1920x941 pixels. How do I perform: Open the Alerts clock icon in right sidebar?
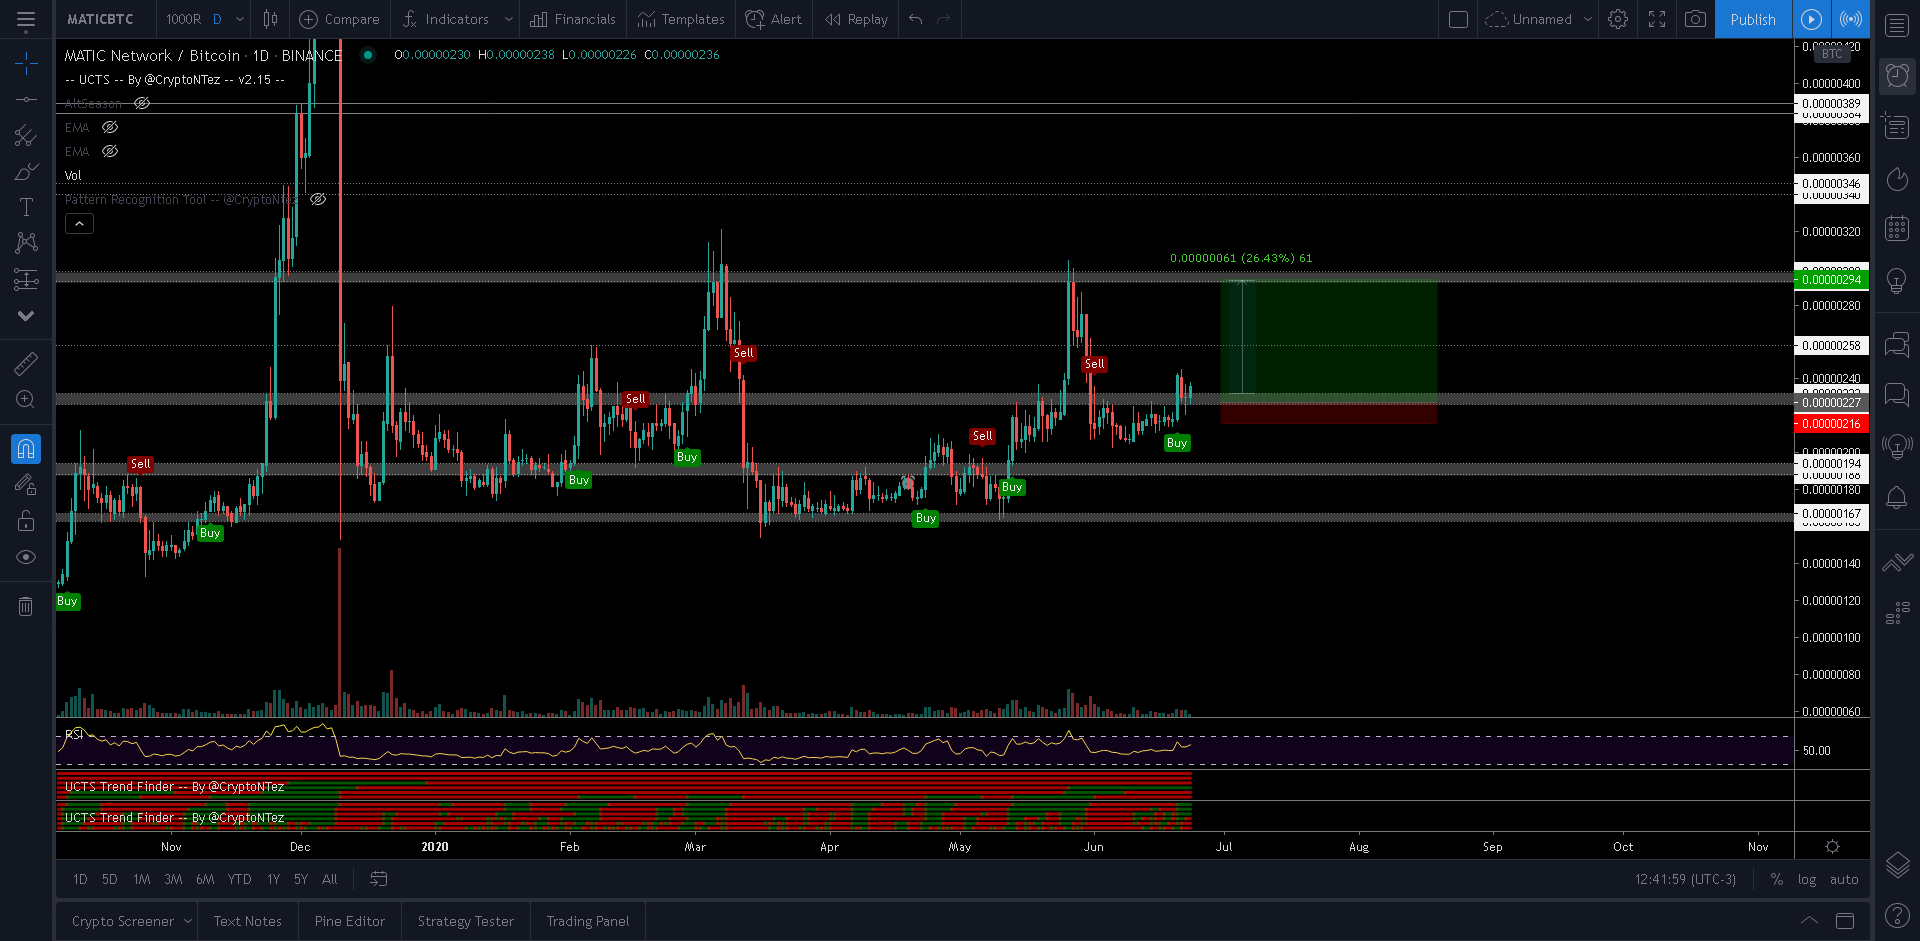[1897, 76]
